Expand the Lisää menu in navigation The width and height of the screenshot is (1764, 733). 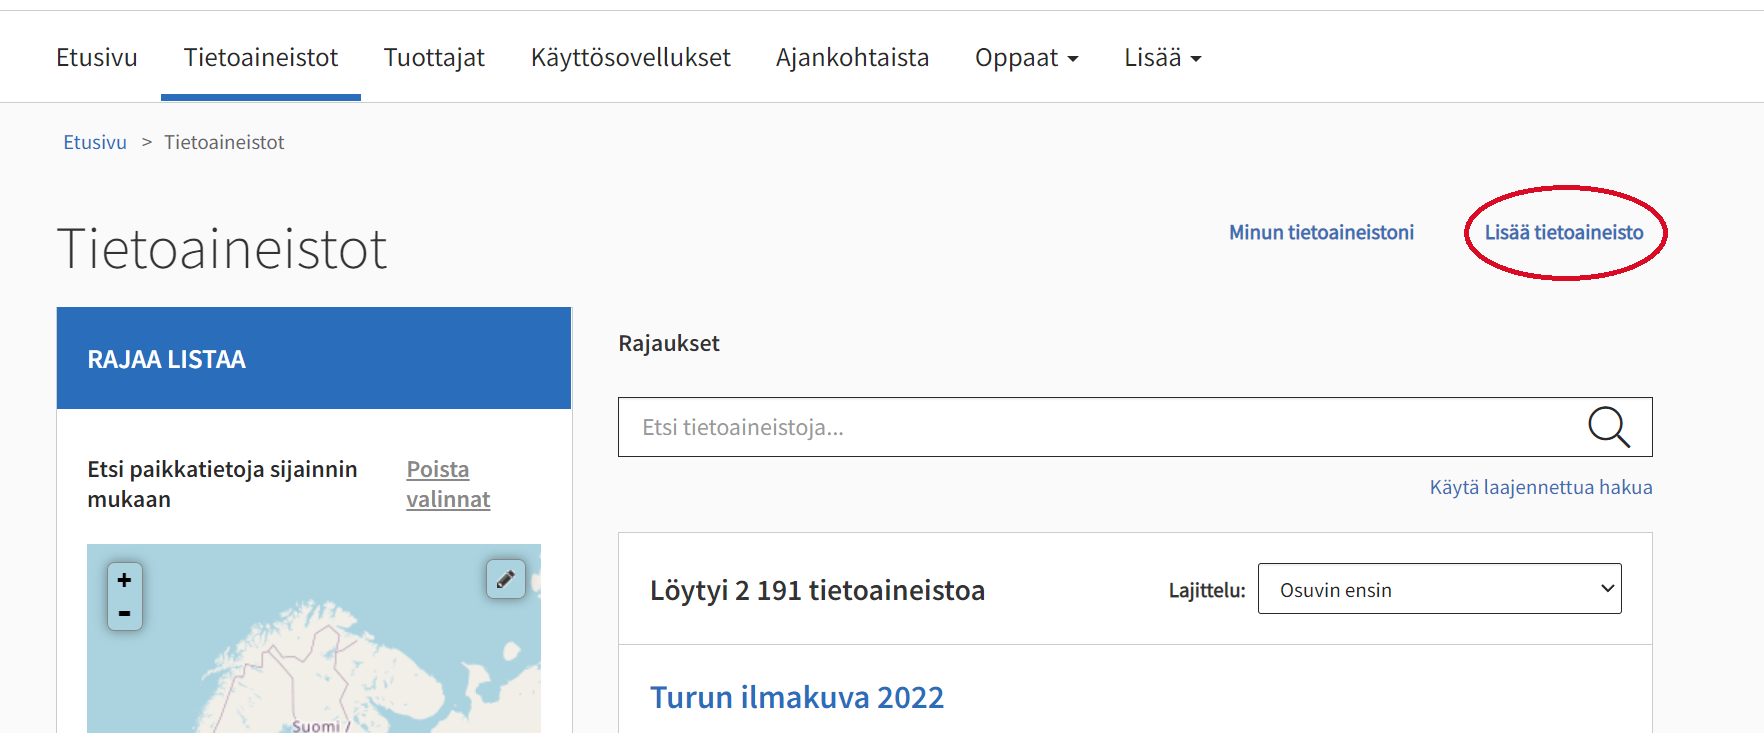coord(1162,58)
